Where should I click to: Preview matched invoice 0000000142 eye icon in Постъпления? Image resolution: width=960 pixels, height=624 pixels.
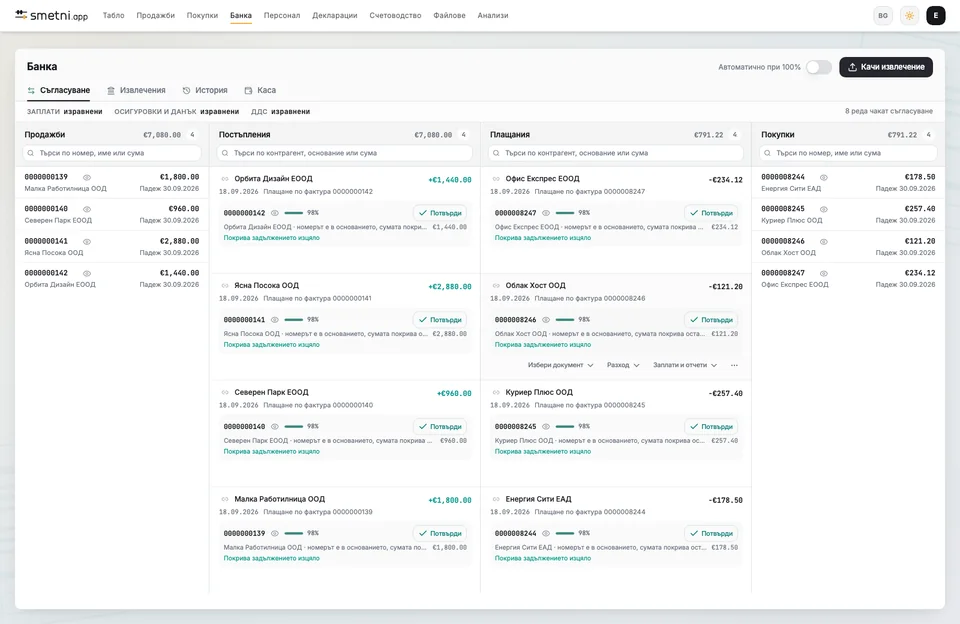coord(275,213)
